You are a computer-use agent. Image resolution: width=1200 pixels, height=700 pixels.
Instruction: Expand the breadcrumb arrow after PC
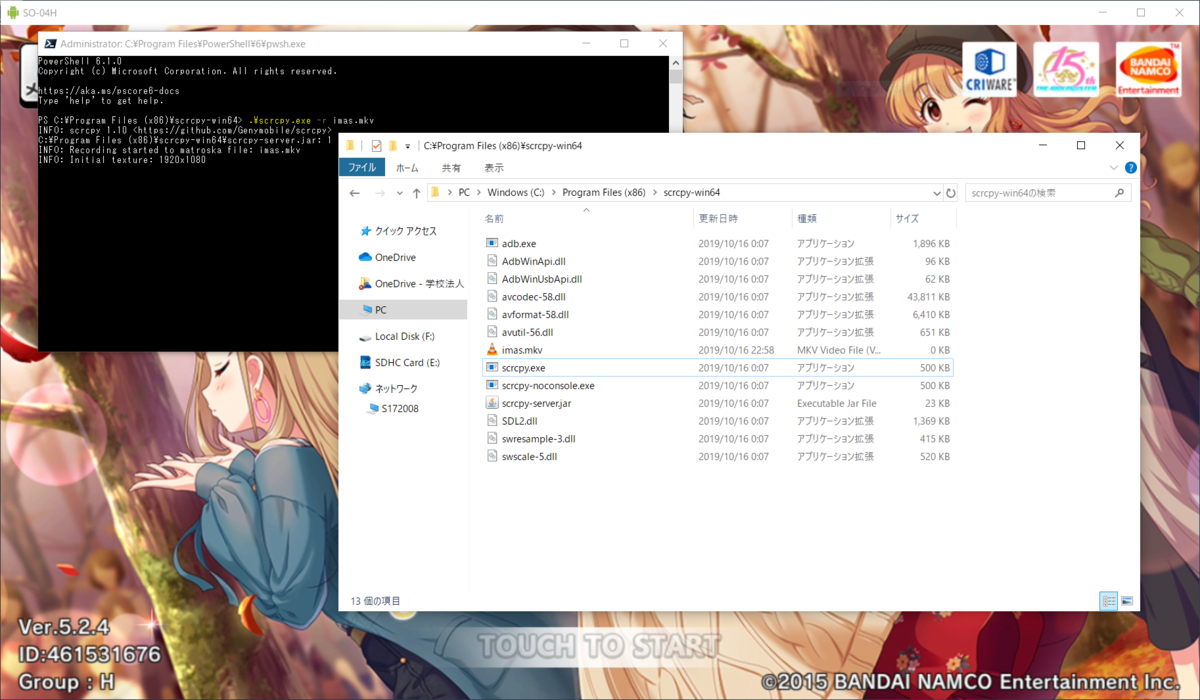point(478,193)
